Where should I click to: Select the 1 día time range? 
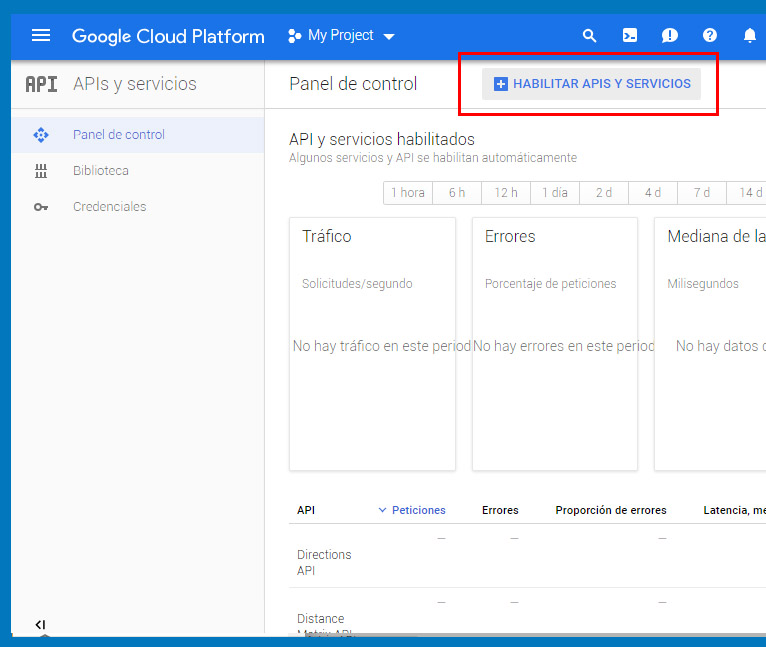click(x=555, y=193)
